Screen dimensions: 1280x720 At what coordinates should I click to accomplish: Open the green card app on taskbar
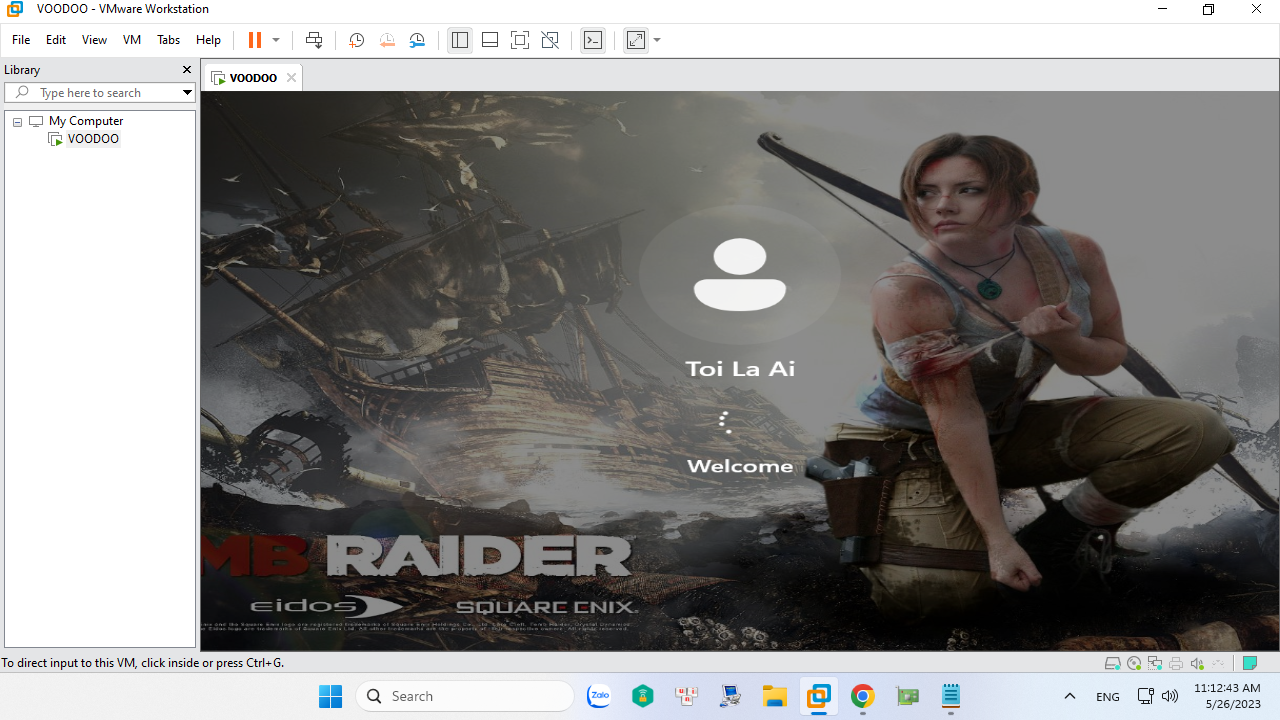[907, 696]
